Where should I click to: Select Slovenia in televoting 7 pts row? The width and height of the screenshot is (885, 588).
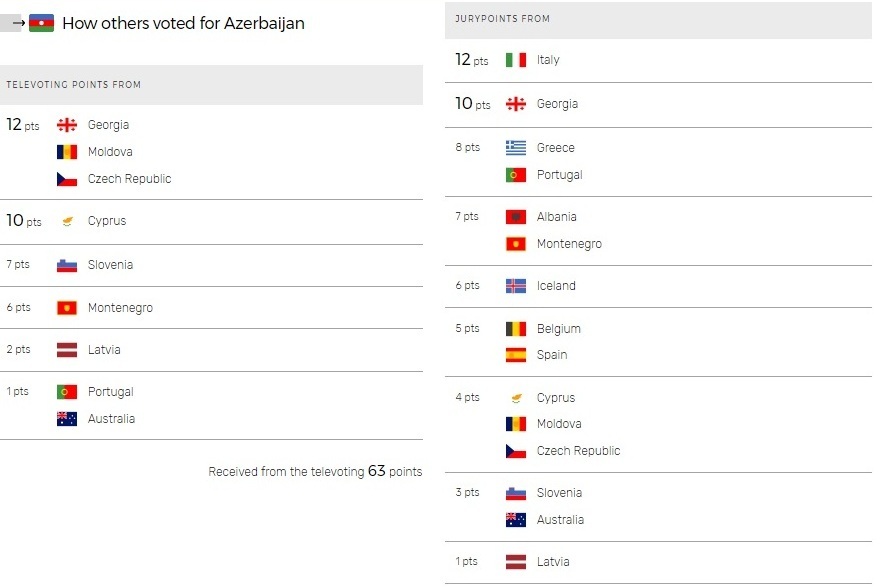click(110, 265)
